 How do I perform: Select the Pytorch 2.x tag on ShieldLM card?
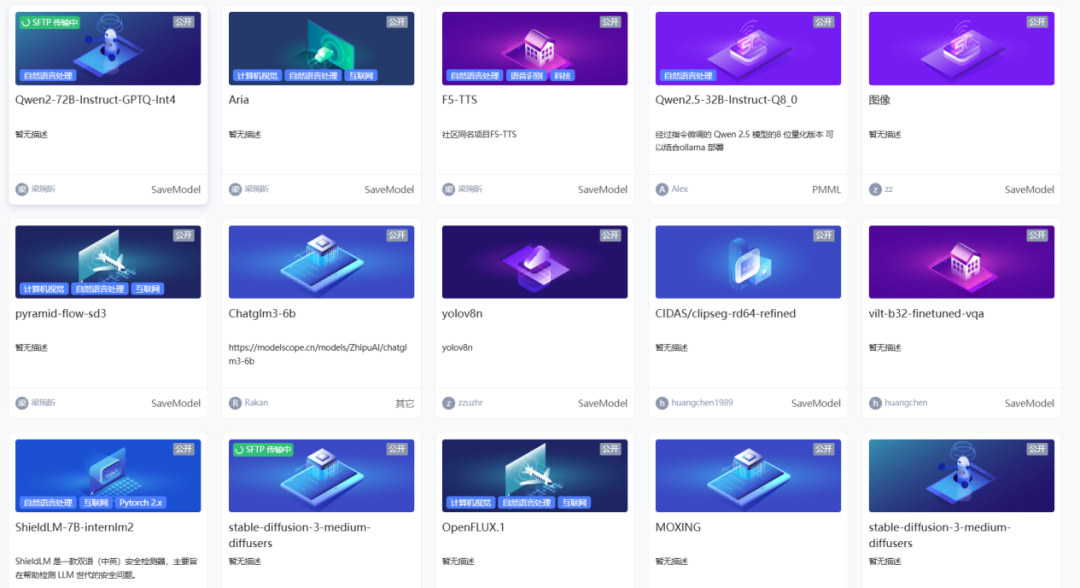coord(141,503)
